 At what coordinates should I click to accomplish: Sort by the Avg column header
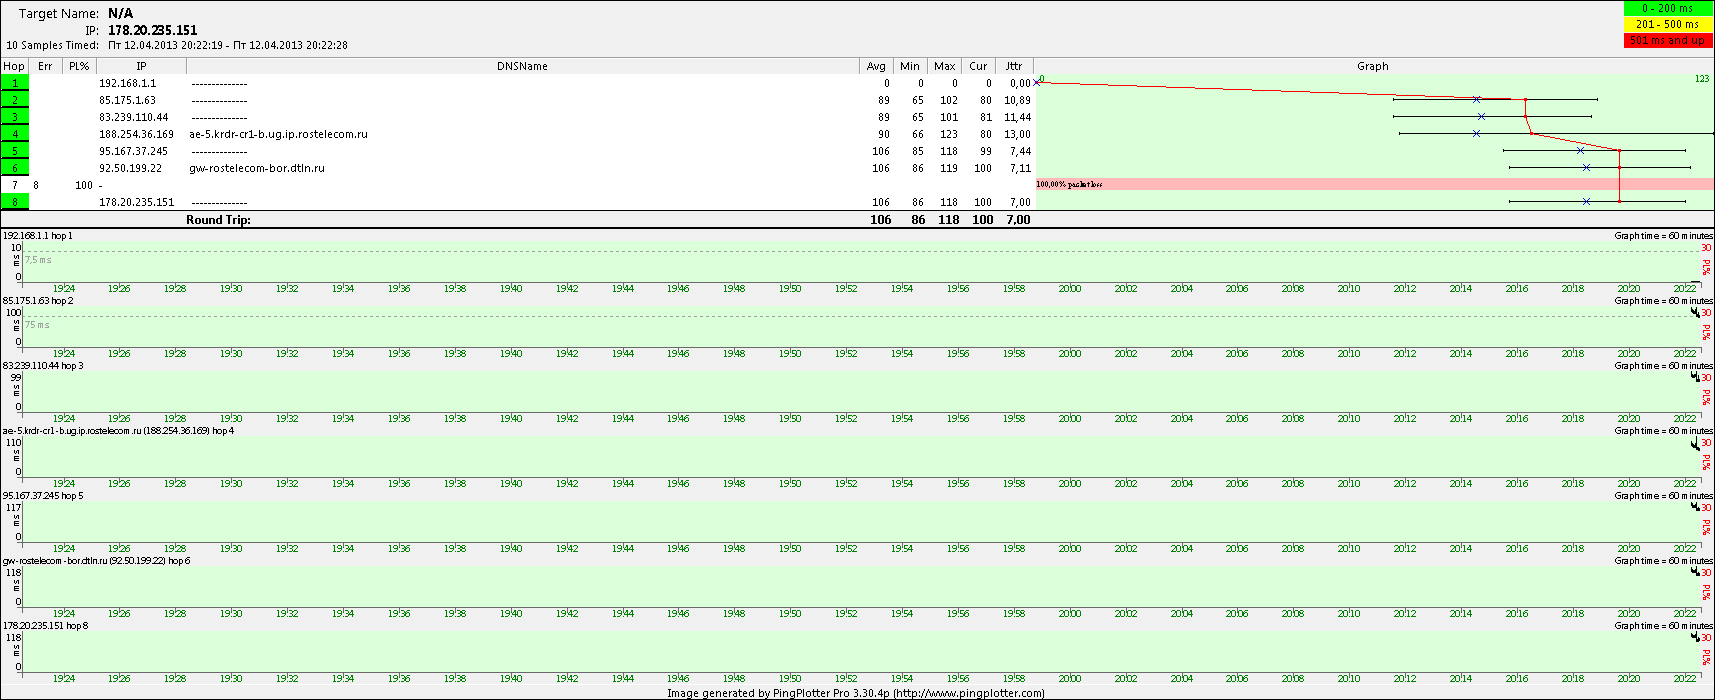[x=876, y=66]
